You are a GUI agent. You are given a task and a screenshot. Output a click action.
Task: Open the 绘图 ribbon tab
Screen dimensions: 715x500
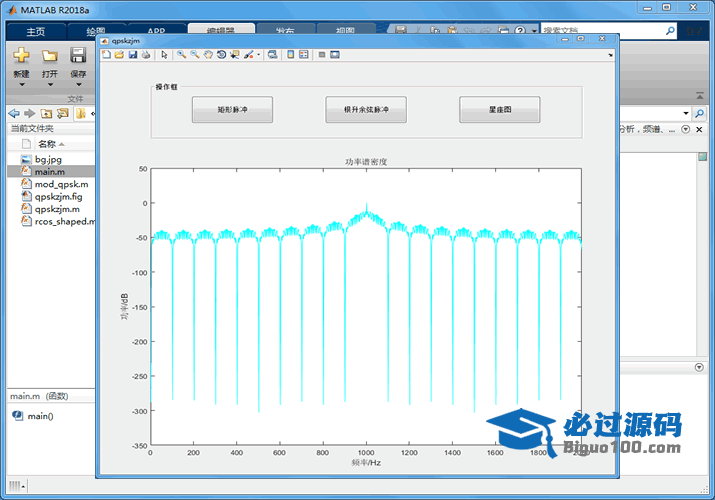95,32
